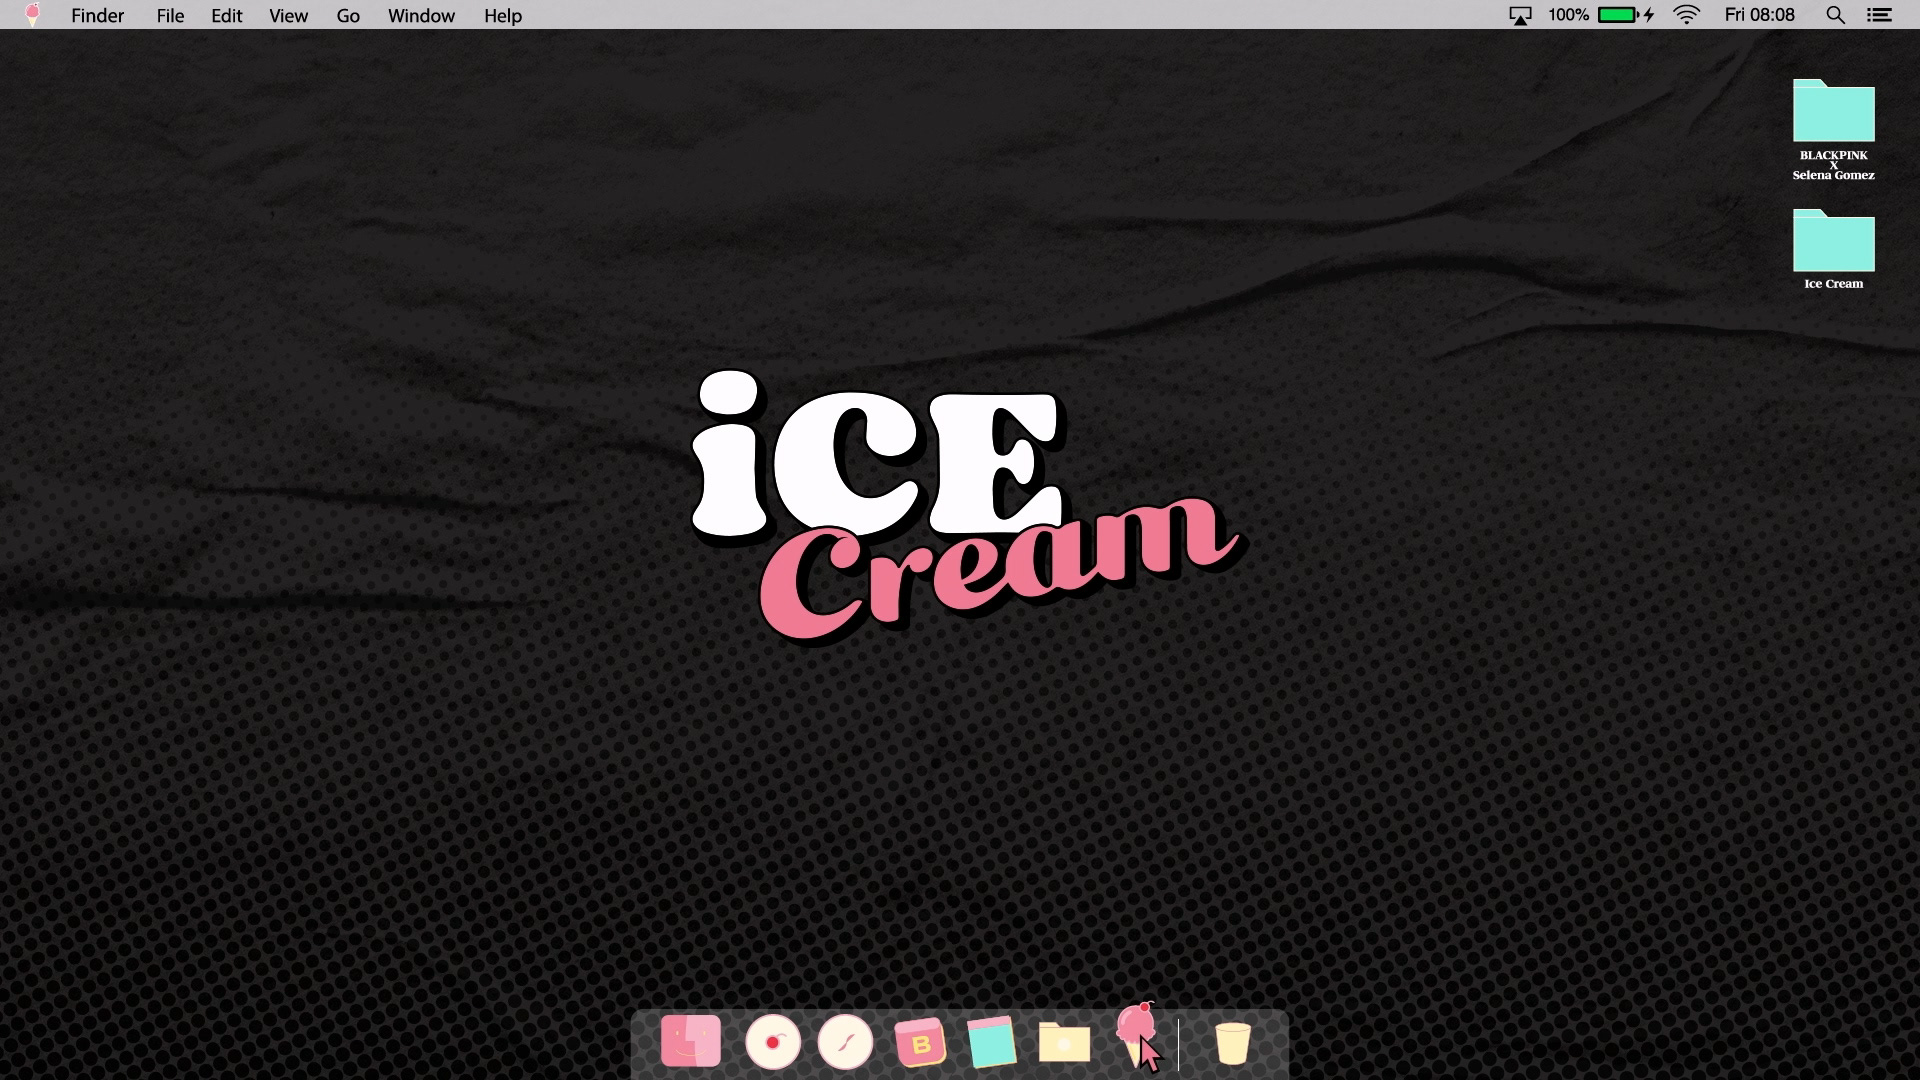The height and width of the screenshot is (1080, 1920).
Task: Click the BLACKPINK X Selena Gomez folder label
Action: (1833, 165)
